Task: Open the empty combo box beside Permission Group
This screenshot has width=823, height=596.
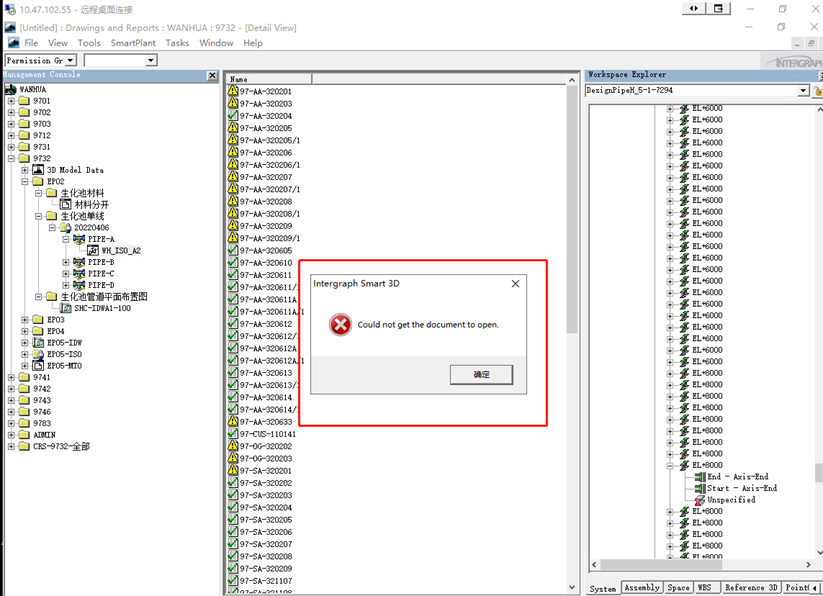Action: 151,60
